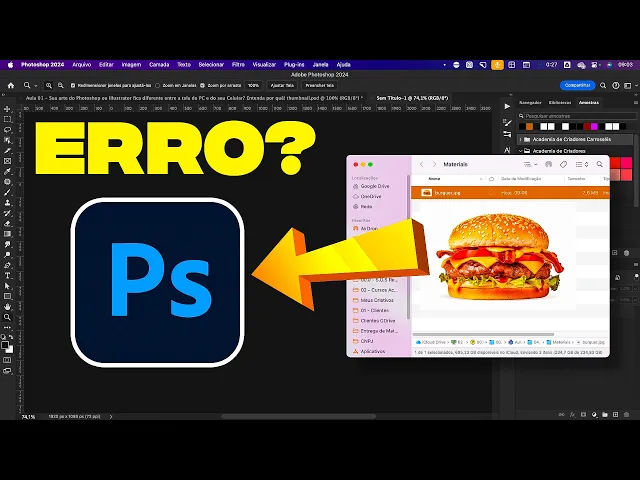The width and height of the screenshot is (640, 480).
Task: Select the Object Selection tool
Action: click(x=7, y=140)
